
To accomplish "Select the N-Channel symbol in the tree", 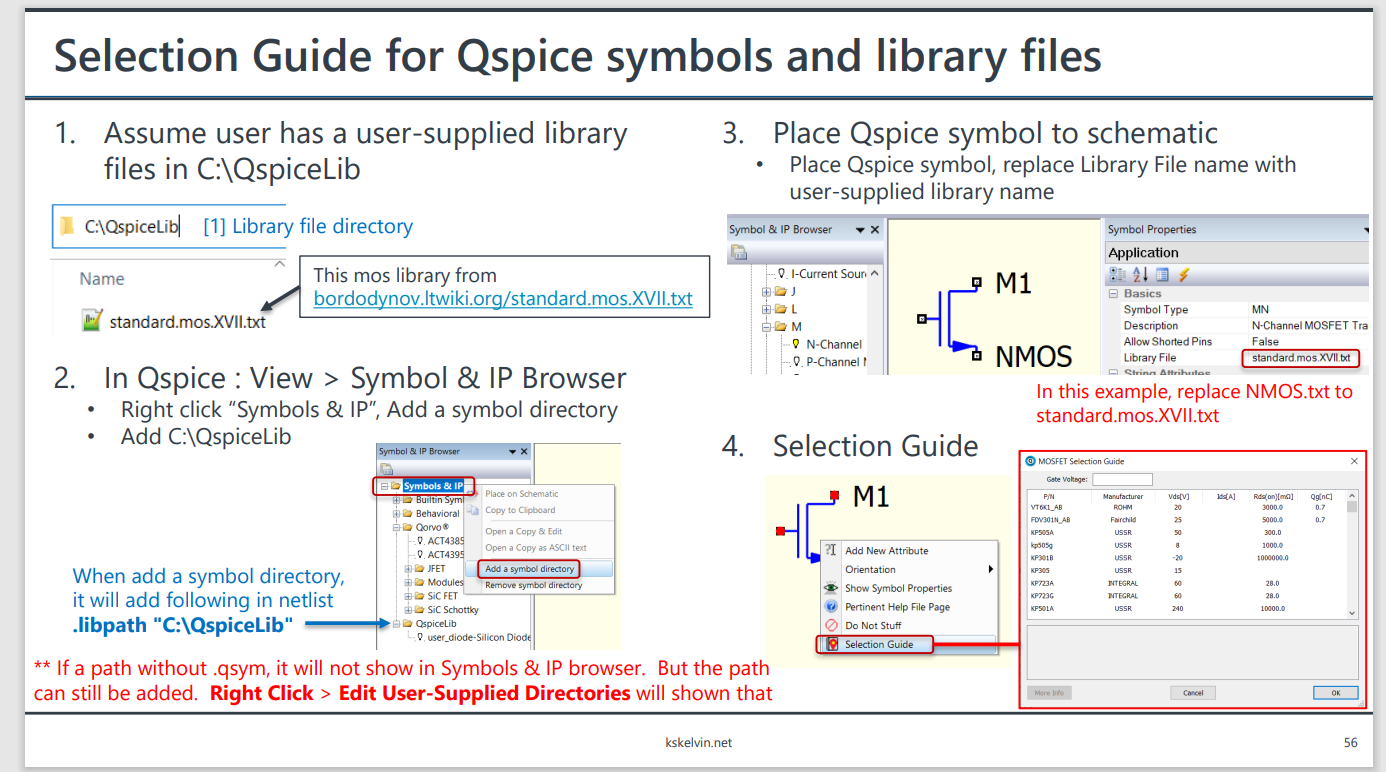I will point(833,344).
